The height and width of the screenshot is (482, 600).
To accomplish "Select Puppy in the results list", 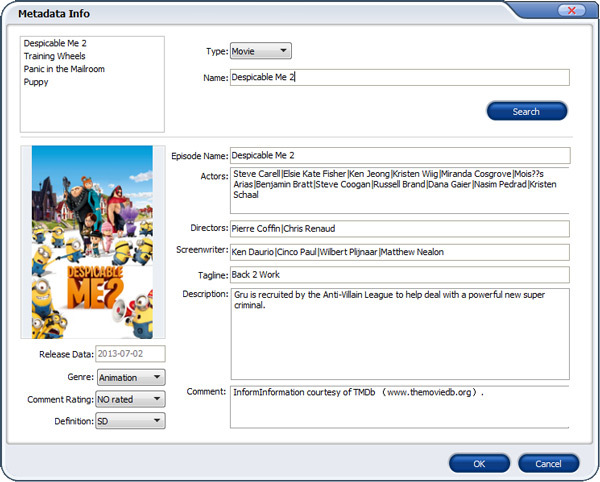I will pos(36,82).
